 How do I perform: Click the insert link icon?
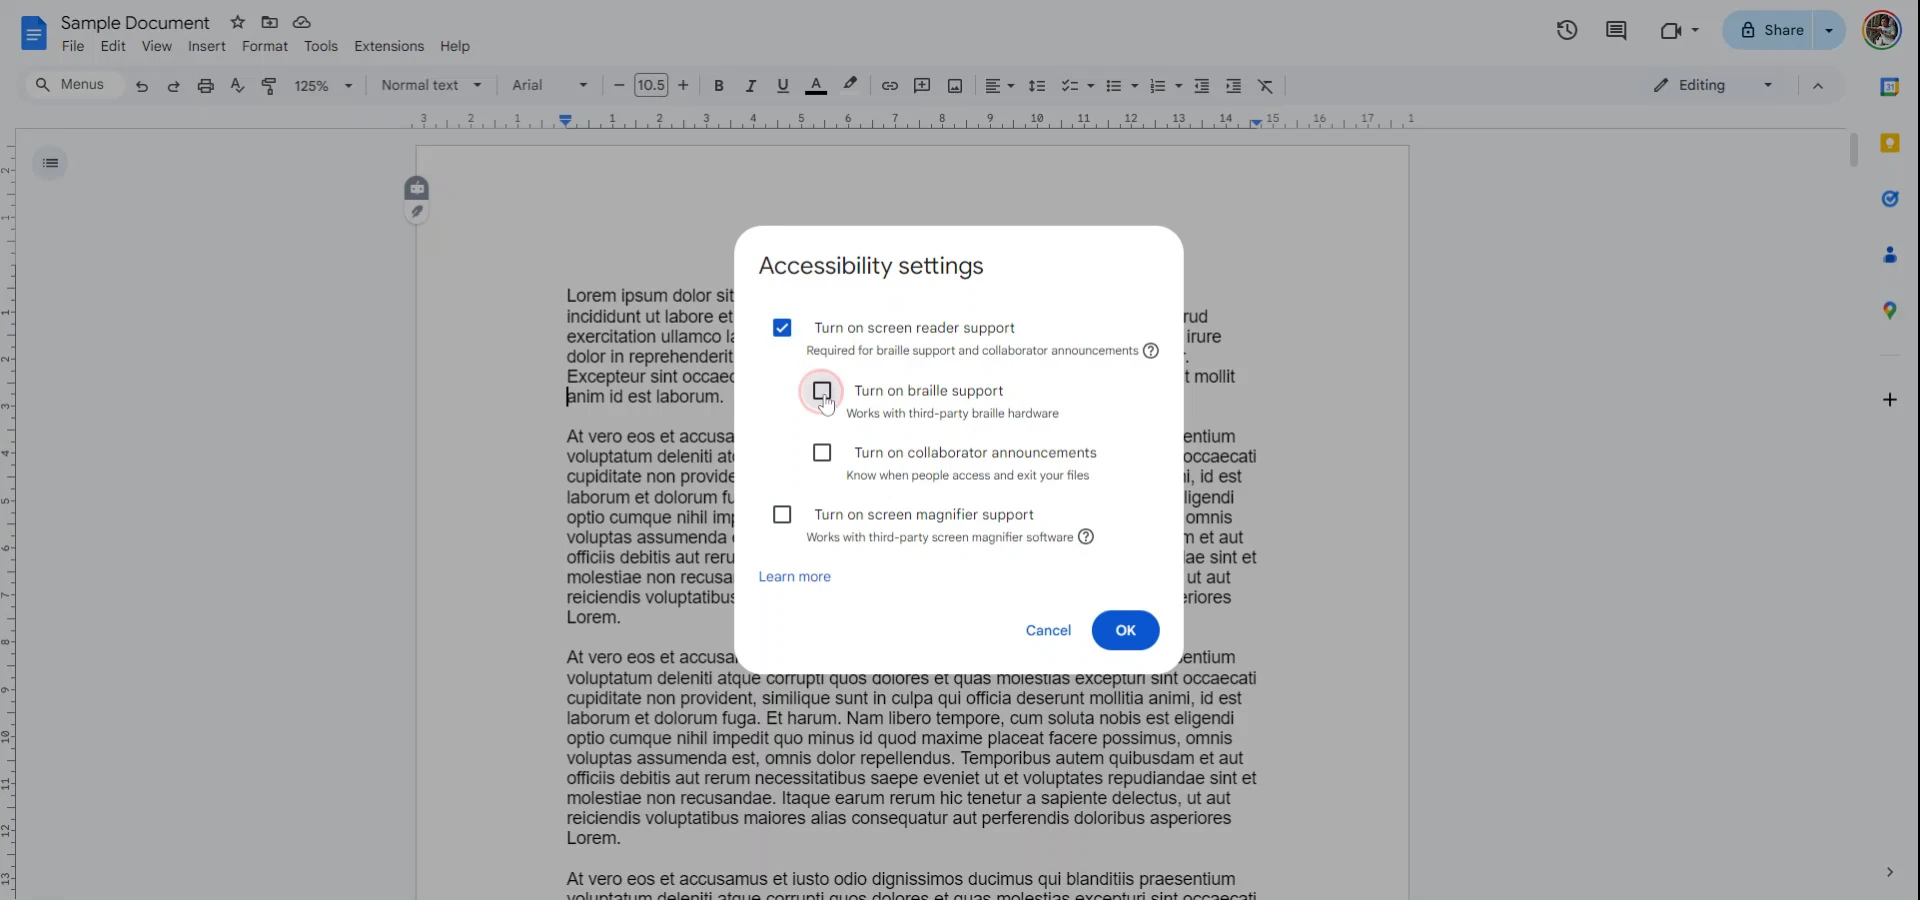pyautogui.click(x=889, y=86)
